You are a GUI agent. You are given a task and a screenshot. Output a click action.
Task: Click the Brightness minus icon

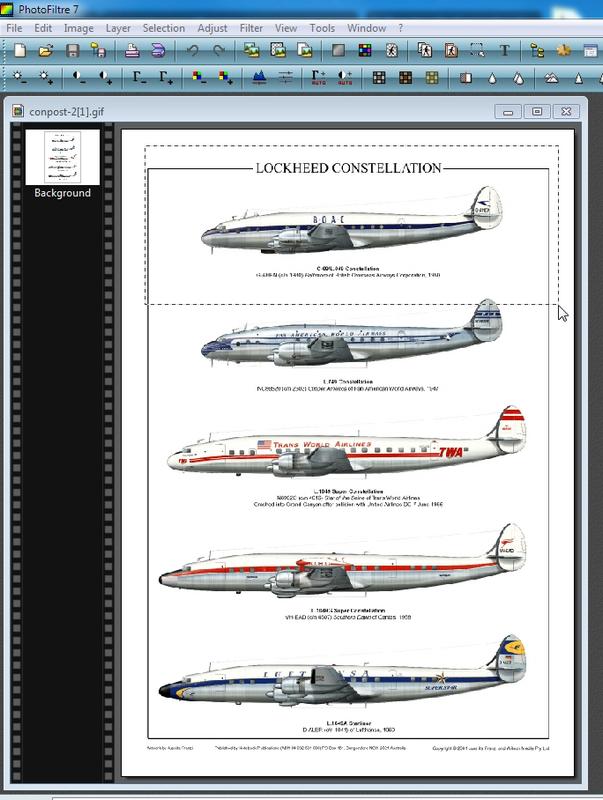point(20,77)
